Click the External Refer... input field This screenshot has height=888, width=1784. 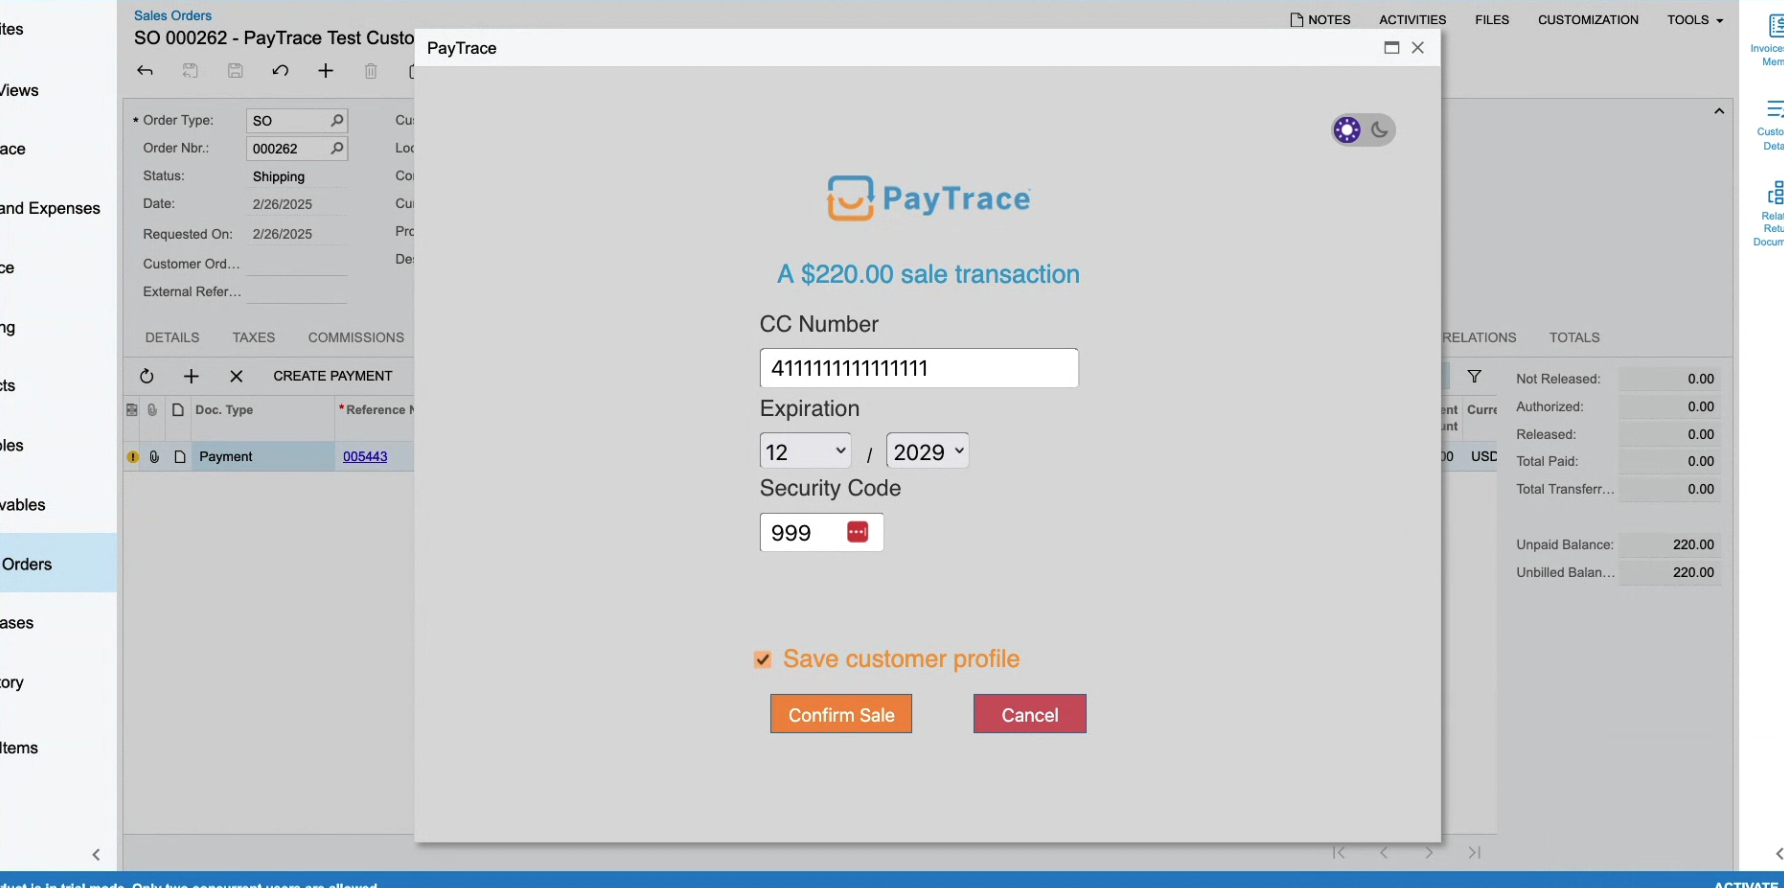click(x=297, y=292)
